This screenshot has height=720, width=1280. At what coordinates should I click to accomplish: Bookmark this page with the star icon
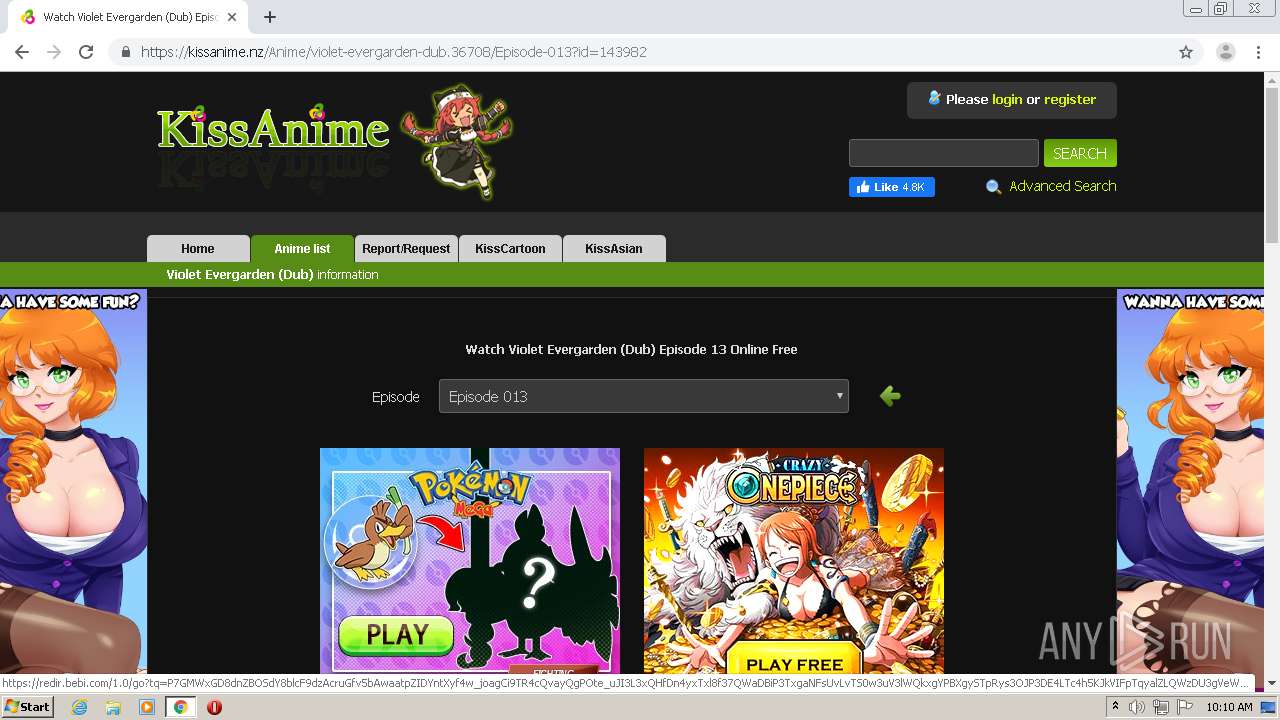point(1186,52)
